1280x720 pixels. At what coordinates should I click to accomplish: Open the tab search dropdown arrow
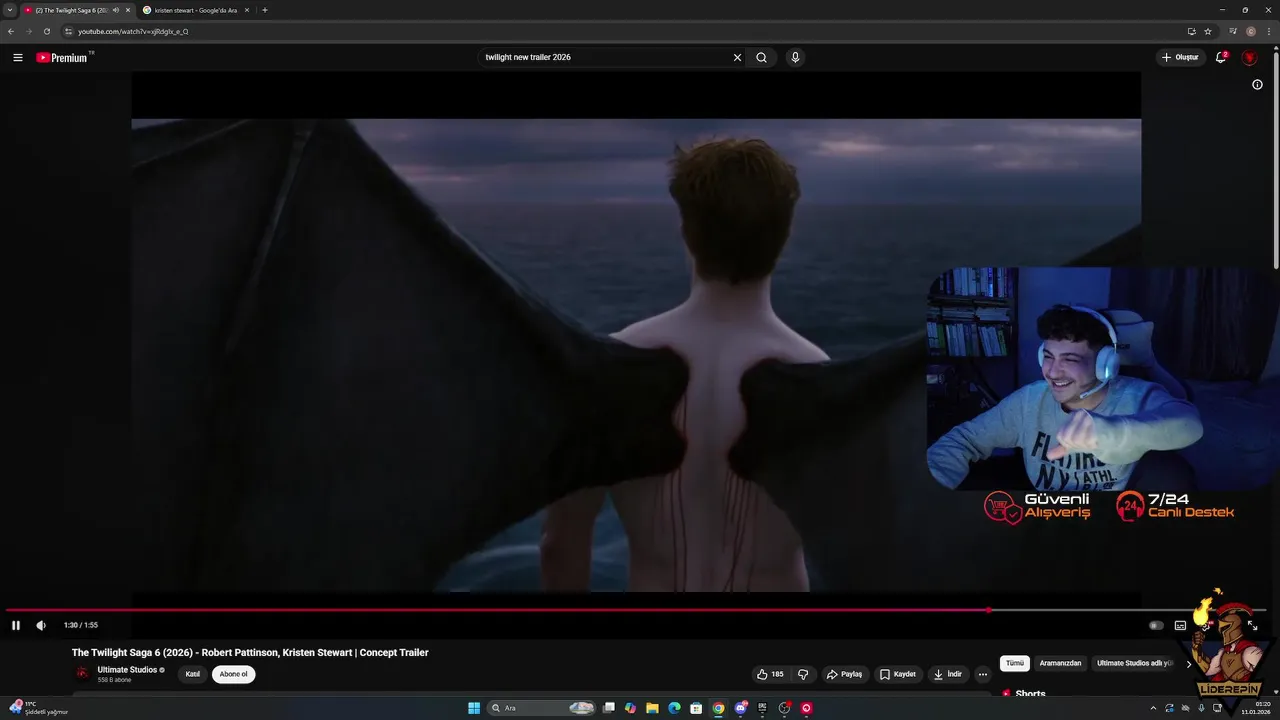pyautogui.click(x=10, y=10)
